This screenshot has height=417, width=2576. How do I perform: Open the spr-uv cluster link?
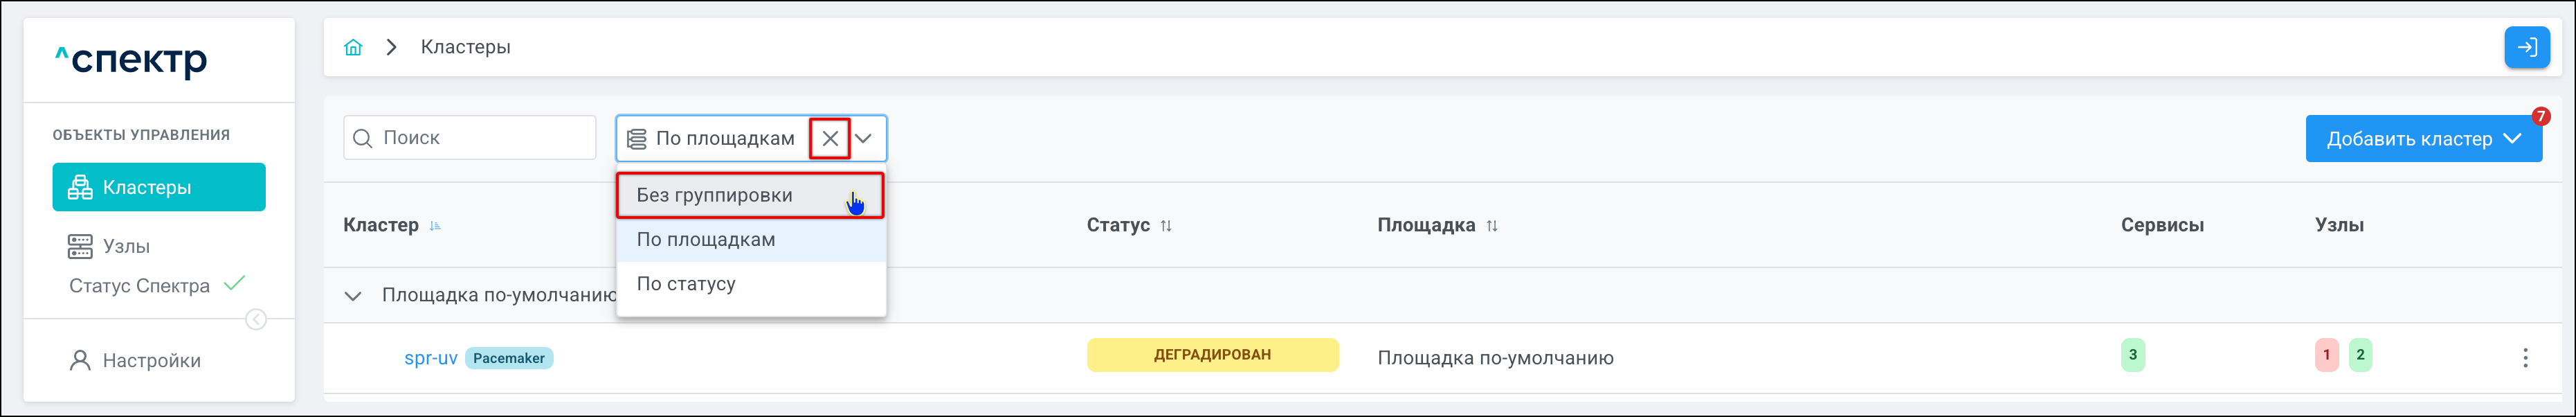pos(431,358)
